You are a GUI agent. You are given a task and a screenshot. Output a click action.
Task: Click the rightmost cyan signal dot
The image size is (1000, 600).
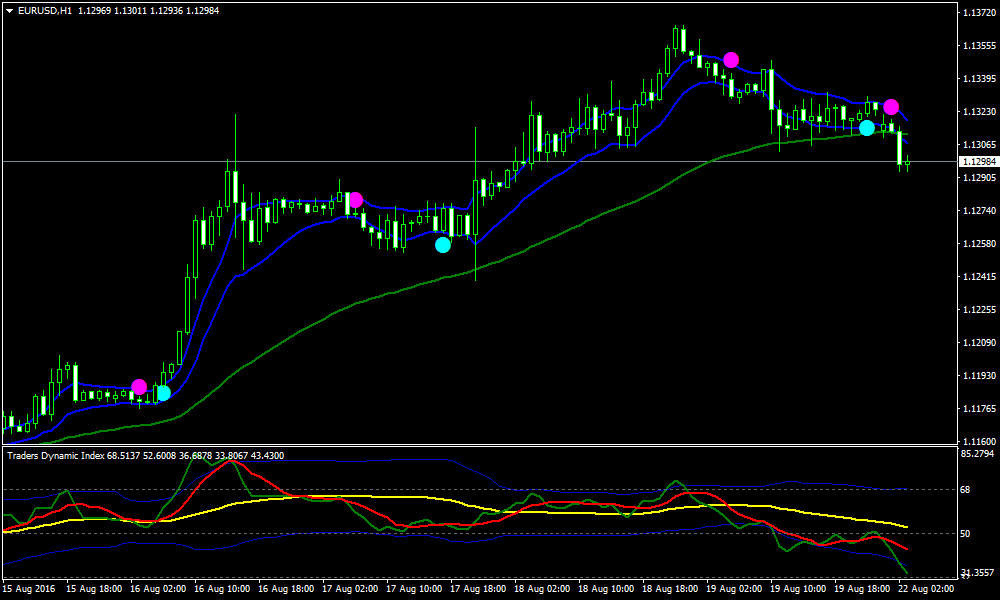point(866,128)
